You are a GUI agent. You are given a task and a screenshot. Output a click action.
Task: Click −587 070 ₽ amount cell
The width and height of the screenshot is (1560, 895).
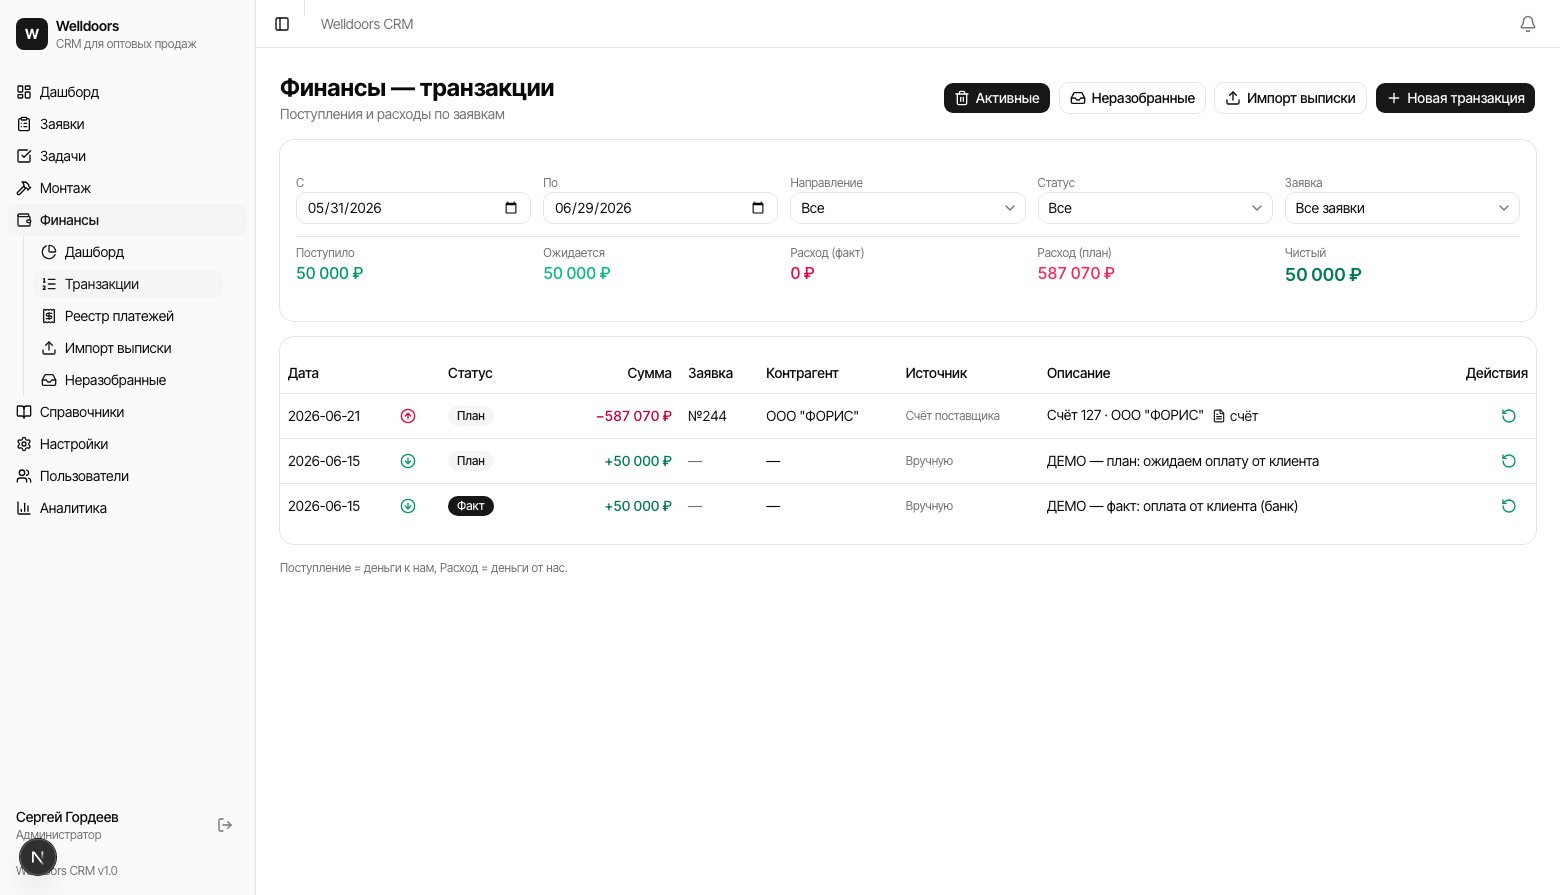click(634, 416)
